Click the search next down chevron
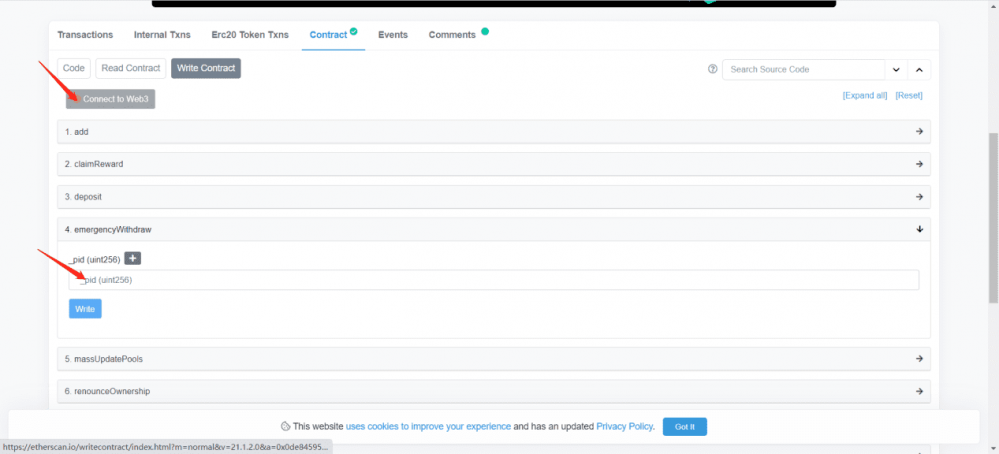This screenshot has width=999, height=454. tap(896, 69)
